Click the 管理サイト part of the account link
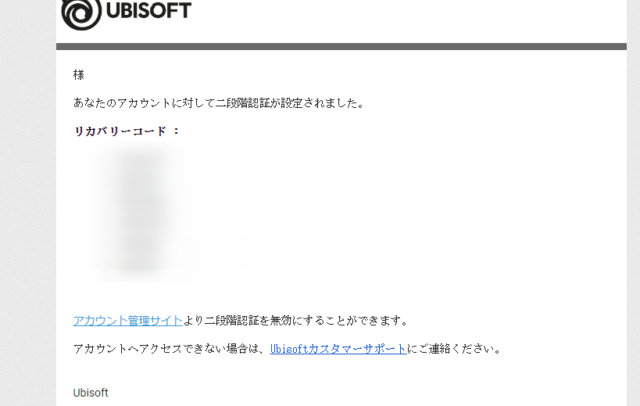The image size is (640, 406). (x=155, y=321)
